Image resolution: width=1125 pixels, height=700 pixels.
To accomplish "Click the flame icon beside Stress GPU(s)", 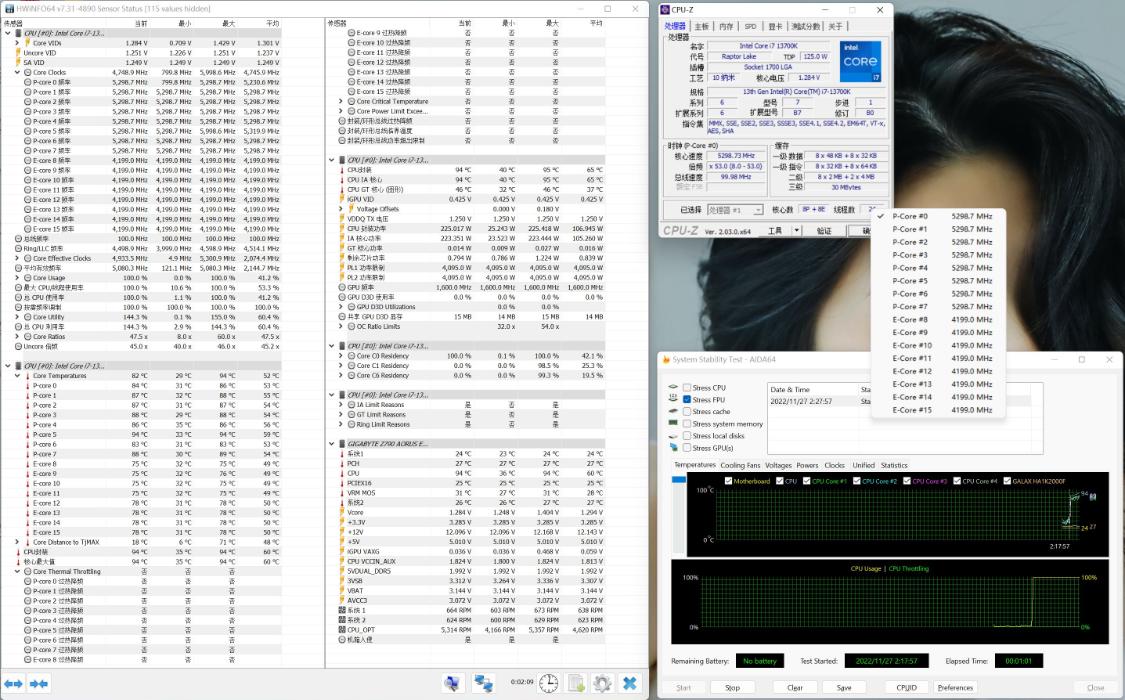I will (673, 447).
